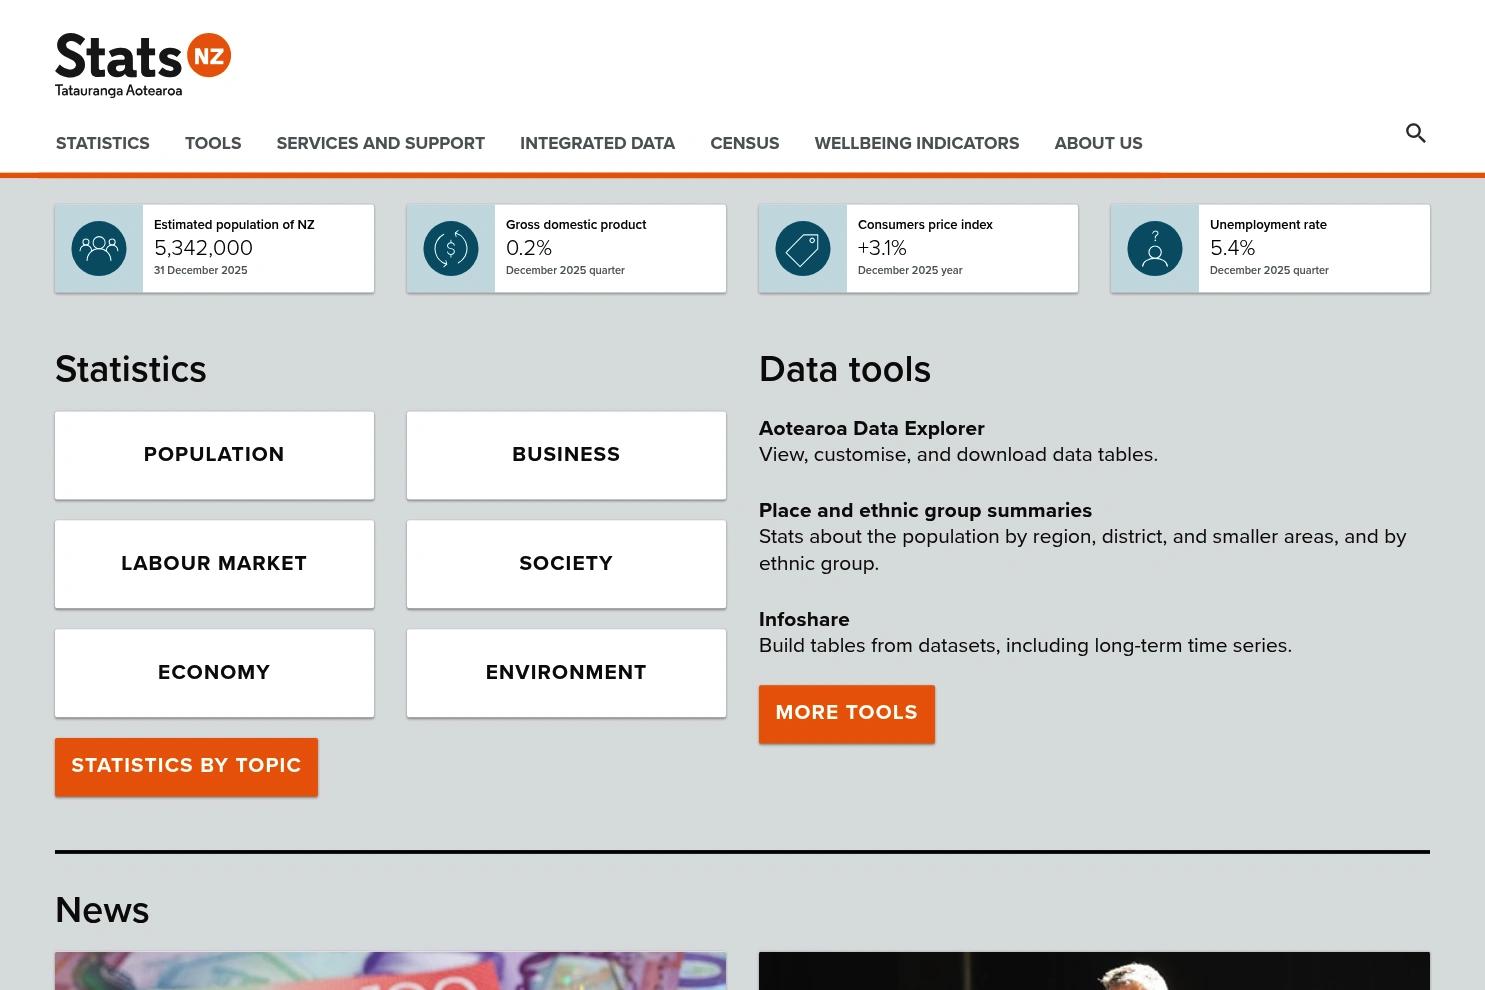
Task: Select the Population statistics tile
Action: pyautogui.click(x=214, y=455)
